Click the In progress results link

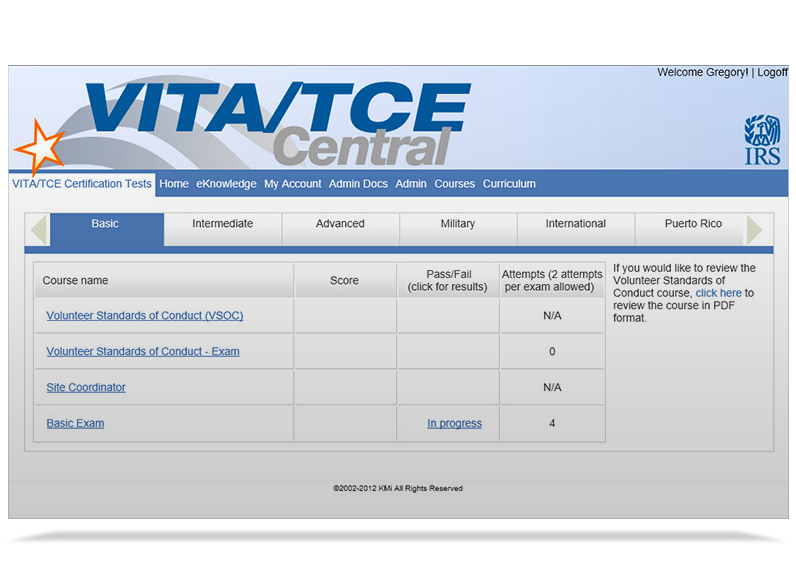(454, 423)
